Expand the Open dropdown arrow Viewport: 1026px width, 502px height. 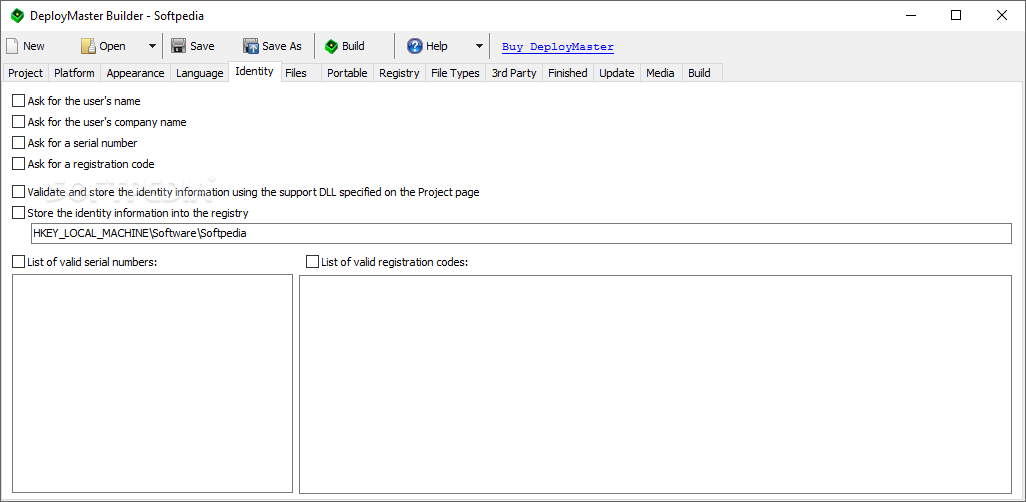pos(152,46)
